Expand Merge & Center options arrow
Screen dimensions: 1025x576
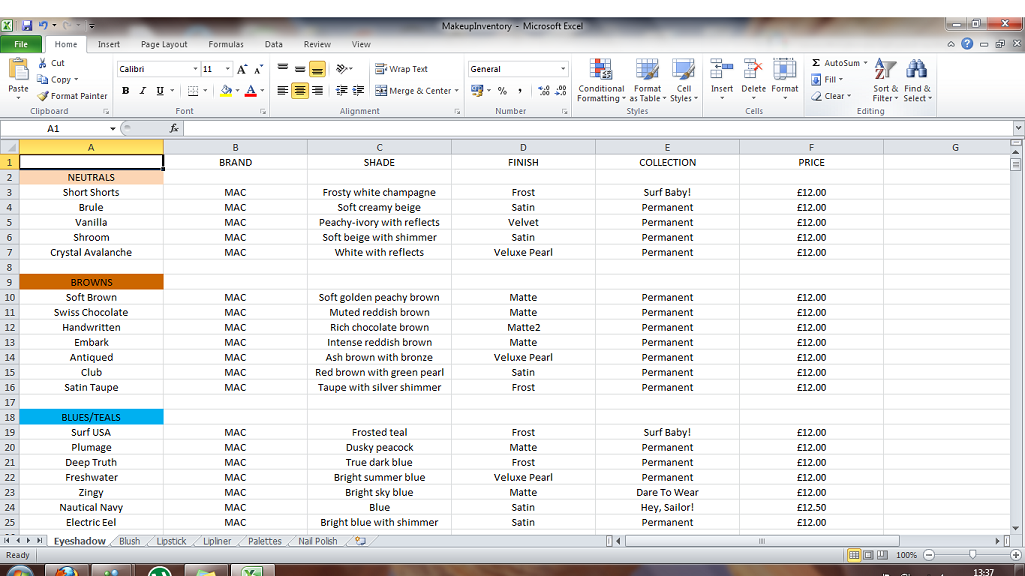click(456, 91)
